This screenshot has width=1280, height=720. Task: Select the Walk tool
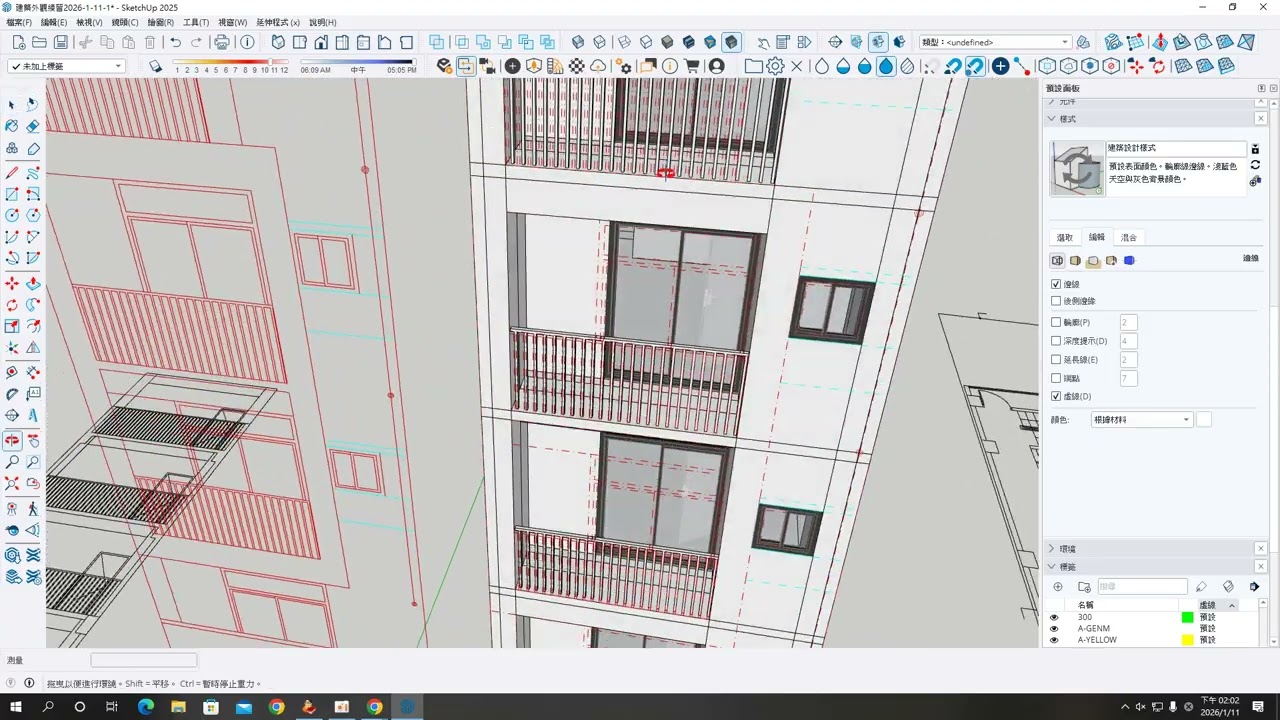[33, 508]
